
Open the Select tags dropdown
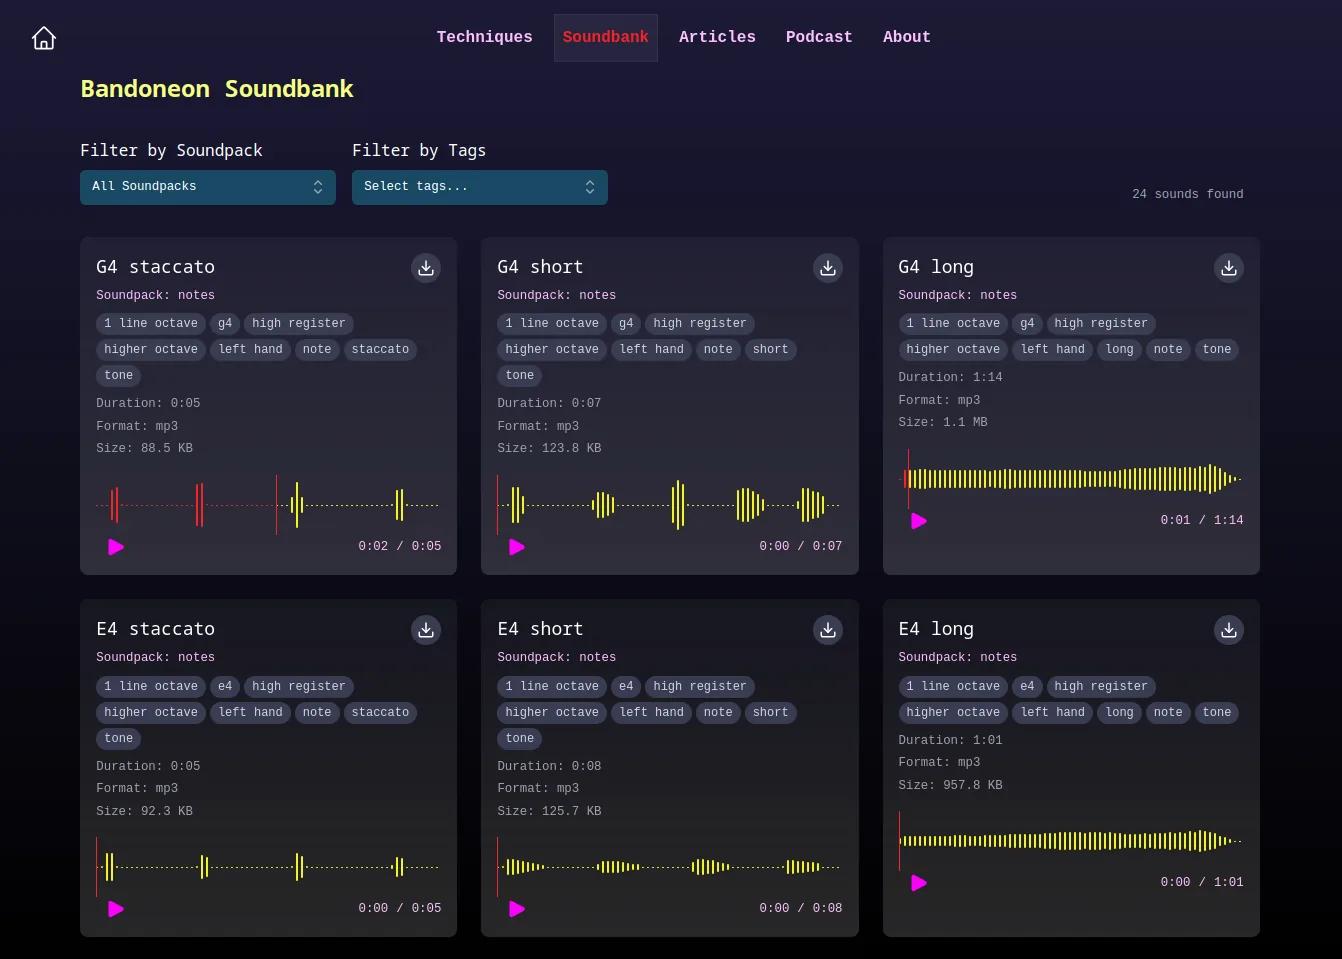click(x=479, y=187)
